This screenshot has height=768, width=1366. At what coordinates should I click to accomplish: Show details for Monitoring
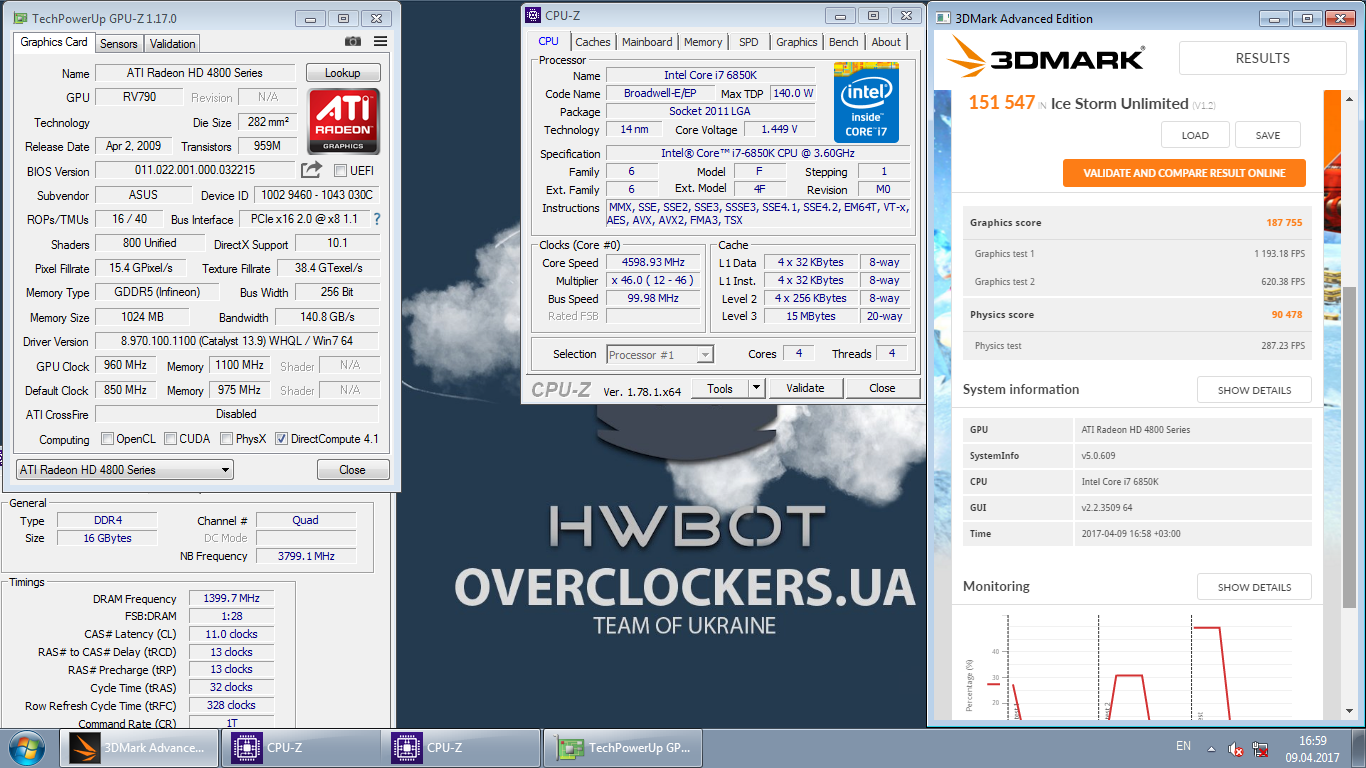point(1254,587)
